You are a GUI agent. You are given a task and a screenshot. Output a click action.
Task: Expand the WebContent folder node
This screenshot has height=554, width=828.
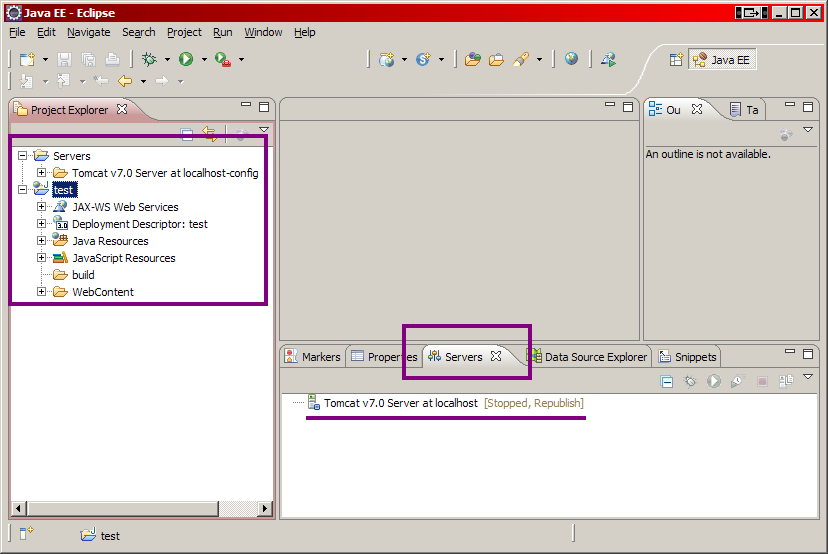(42, 292)
